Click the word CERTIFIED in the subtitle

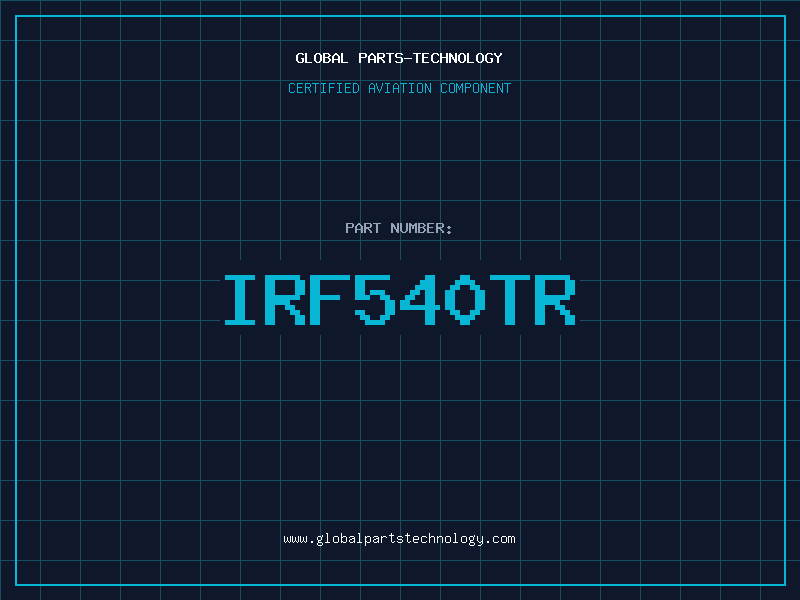coord(324,88)
